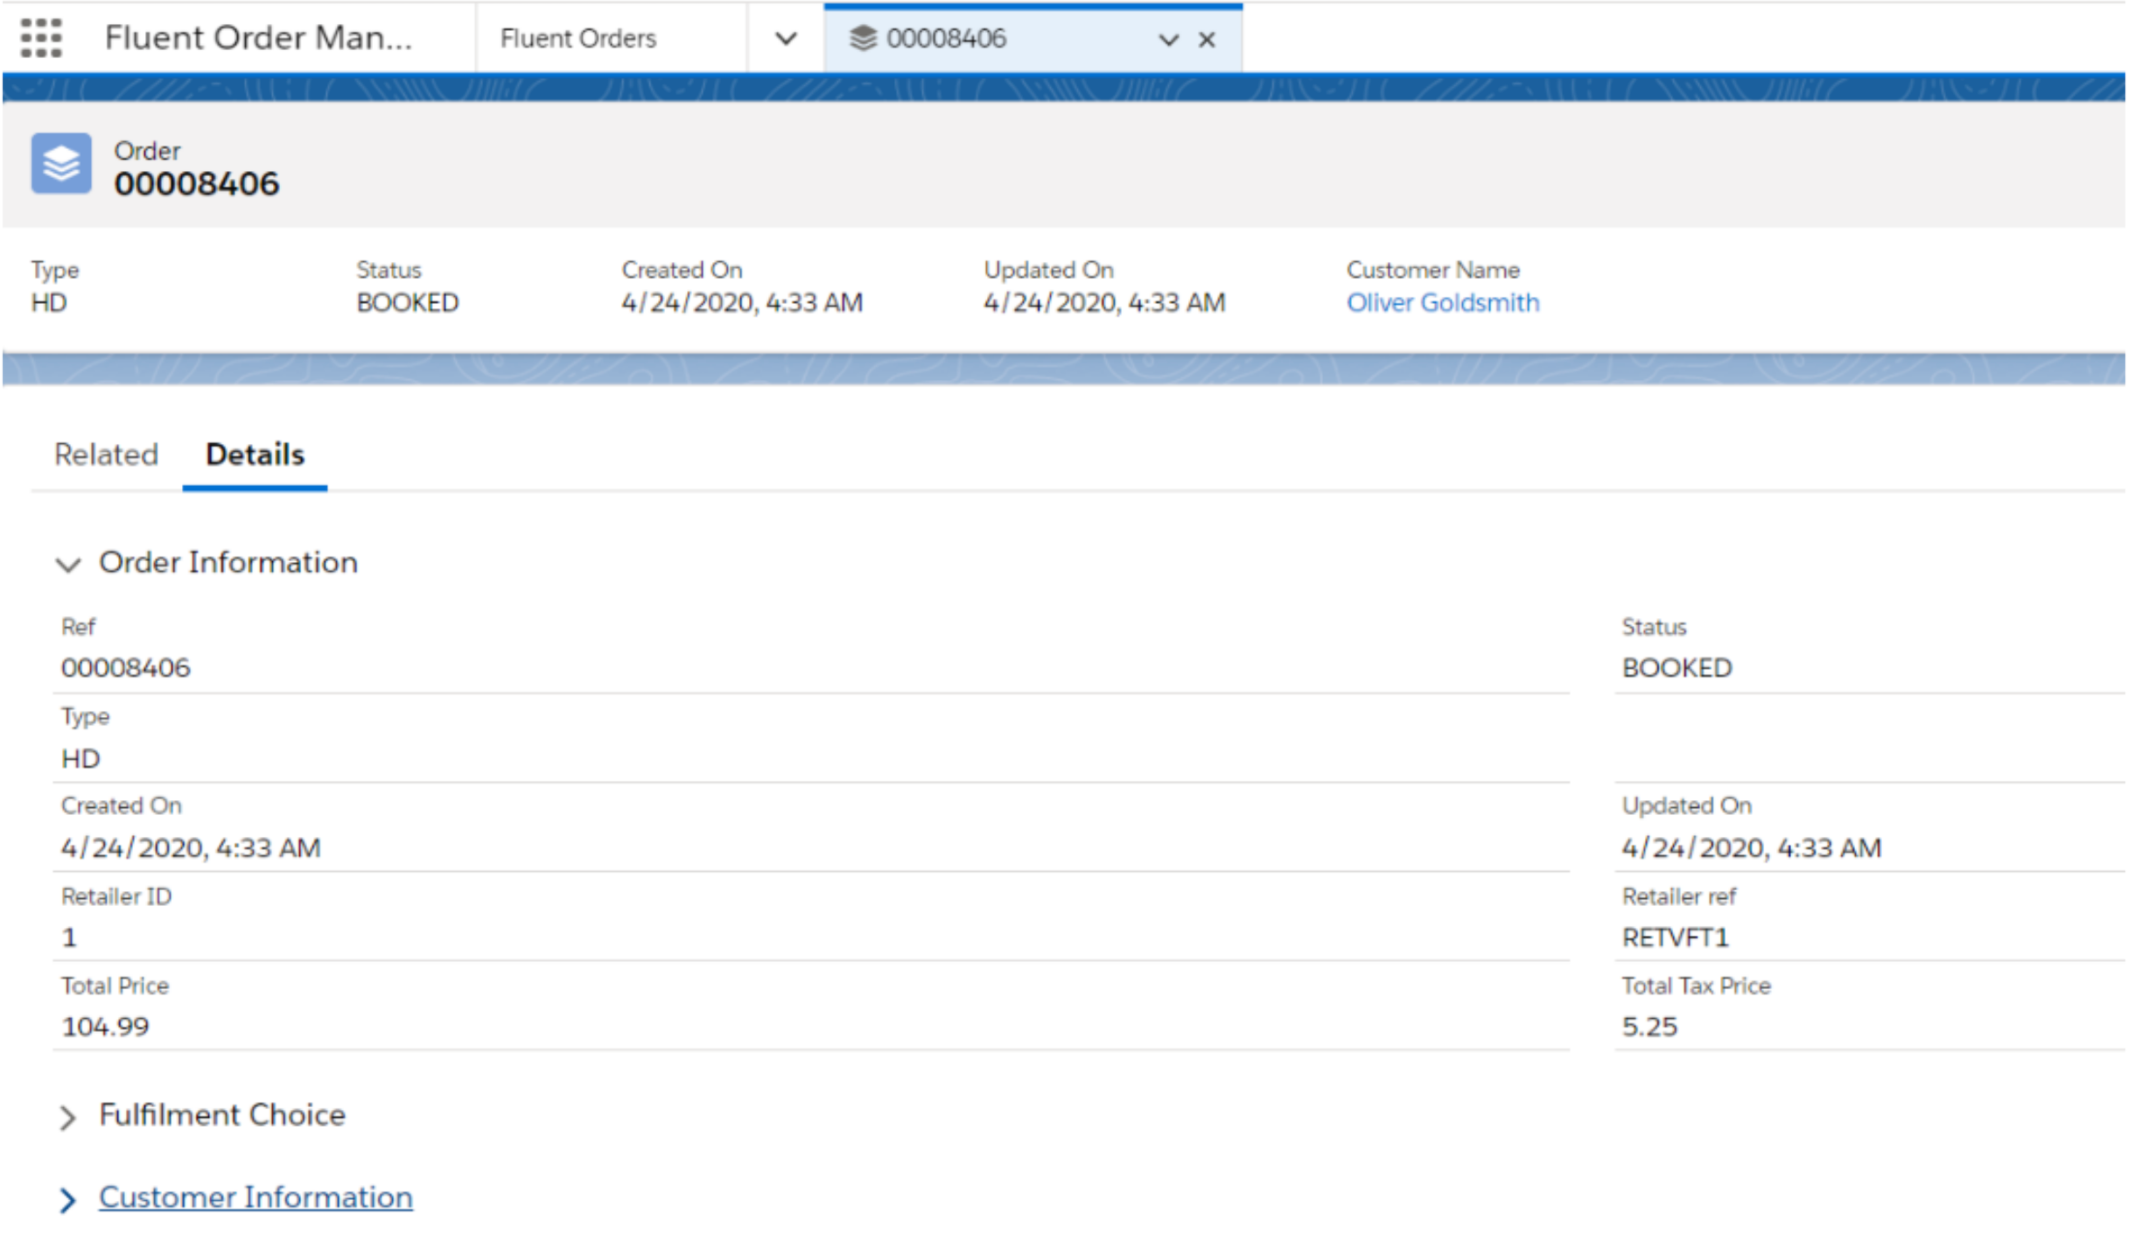Click the Customer Information link

(253, 1197)
